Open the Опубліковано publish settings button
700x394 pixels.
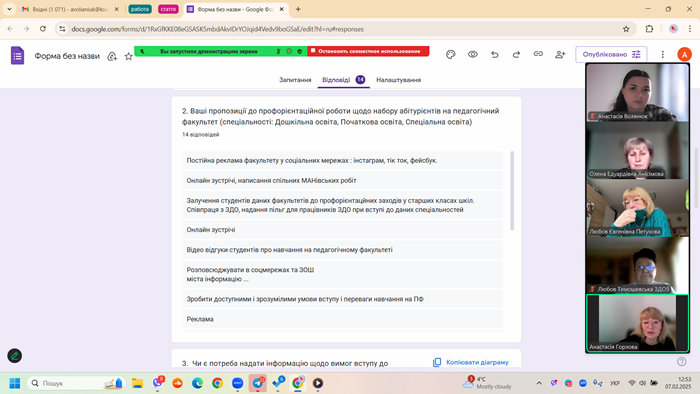[x=611, y=54]
